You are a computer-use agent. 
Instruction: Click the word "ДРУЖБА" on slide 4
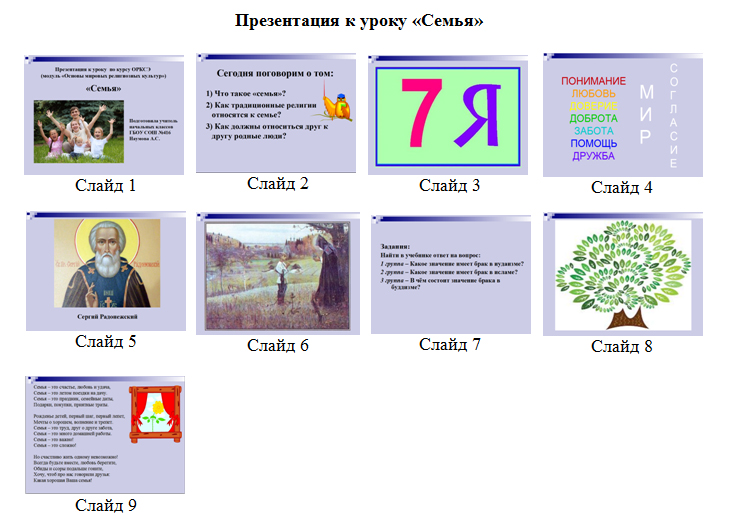[593, 156]
